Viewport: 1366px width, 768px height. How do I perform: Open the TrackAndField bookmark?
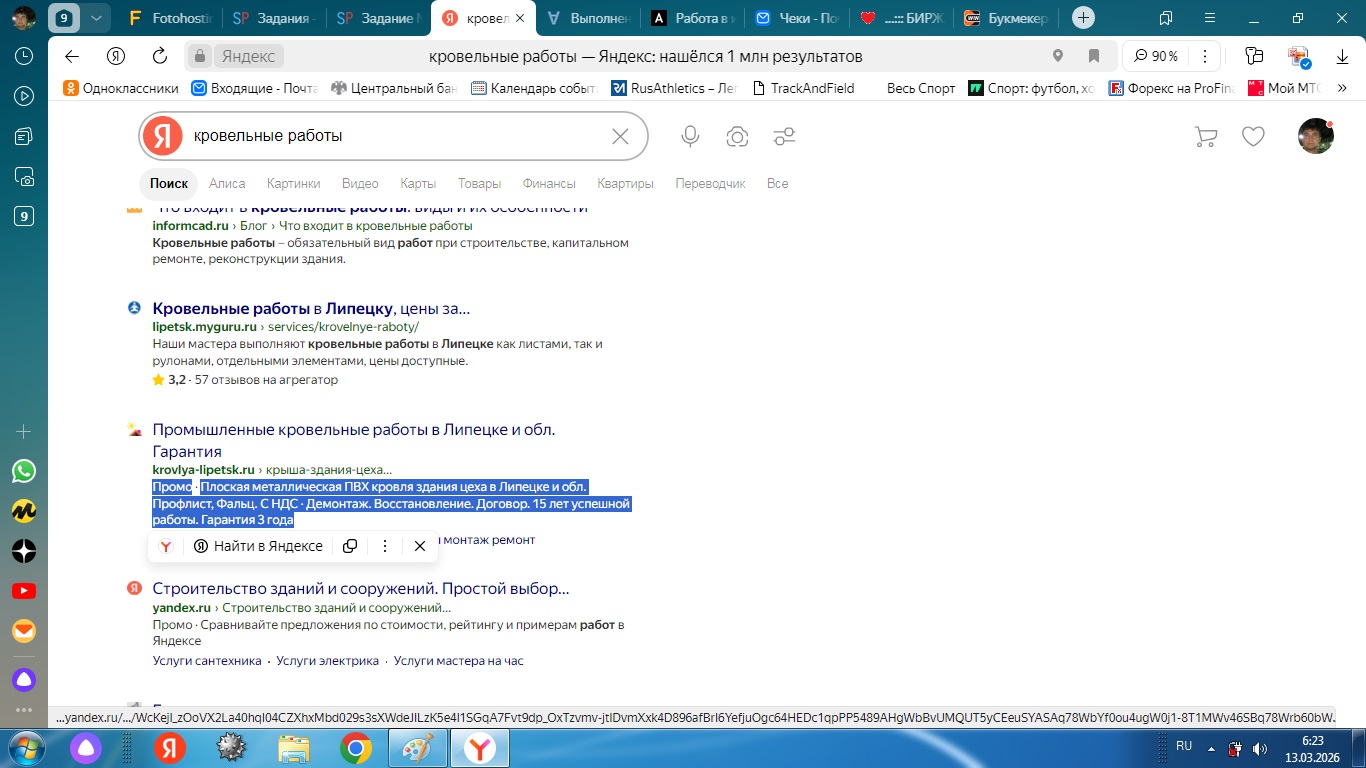pos(803,88)
